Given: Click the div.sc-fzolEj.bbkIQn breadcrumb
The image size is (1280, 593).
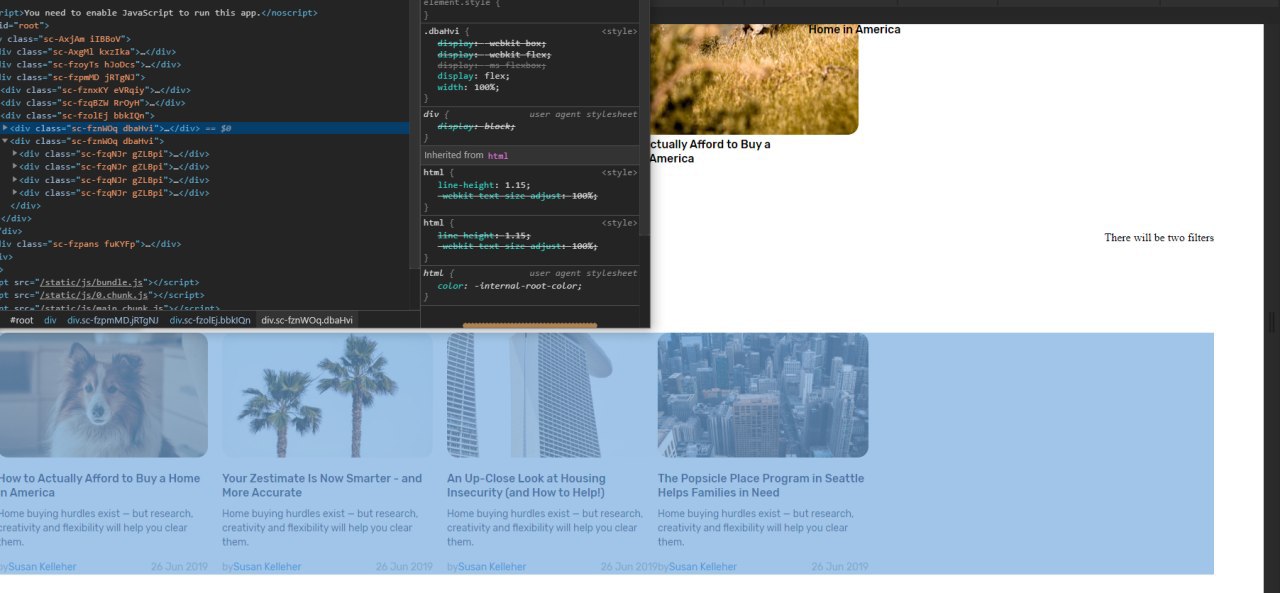Looking at the screenshot, I should coord(210,320).
